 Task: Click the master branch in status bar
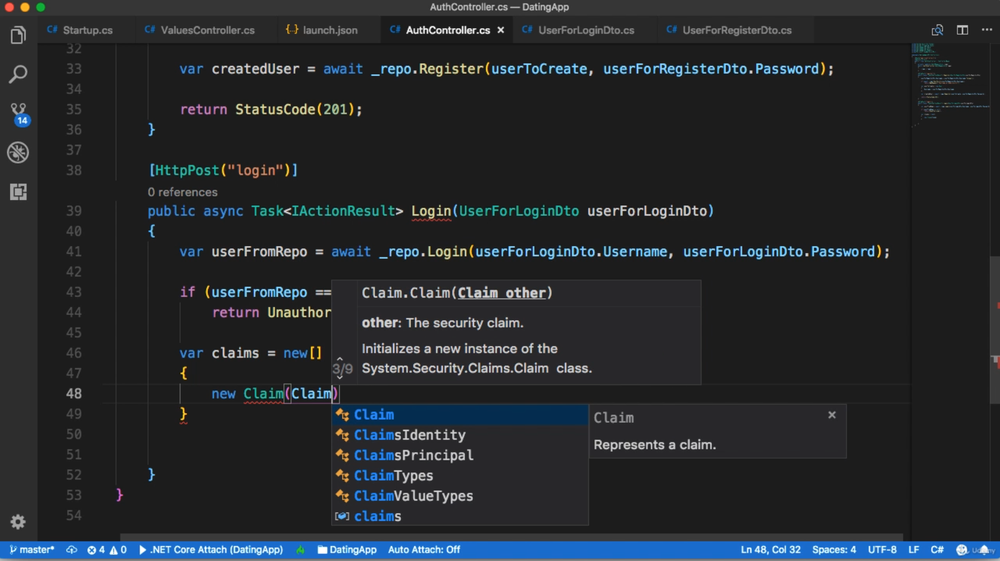tap(32, 550)
